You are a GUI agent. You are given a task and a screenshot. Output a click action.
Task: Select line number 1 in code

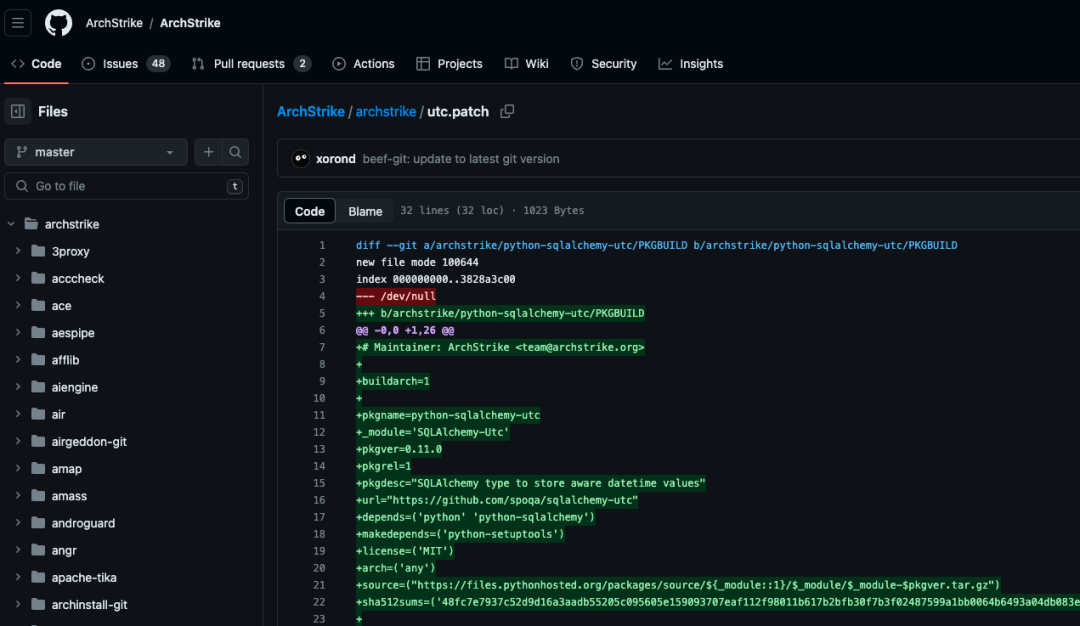(322, 245)
